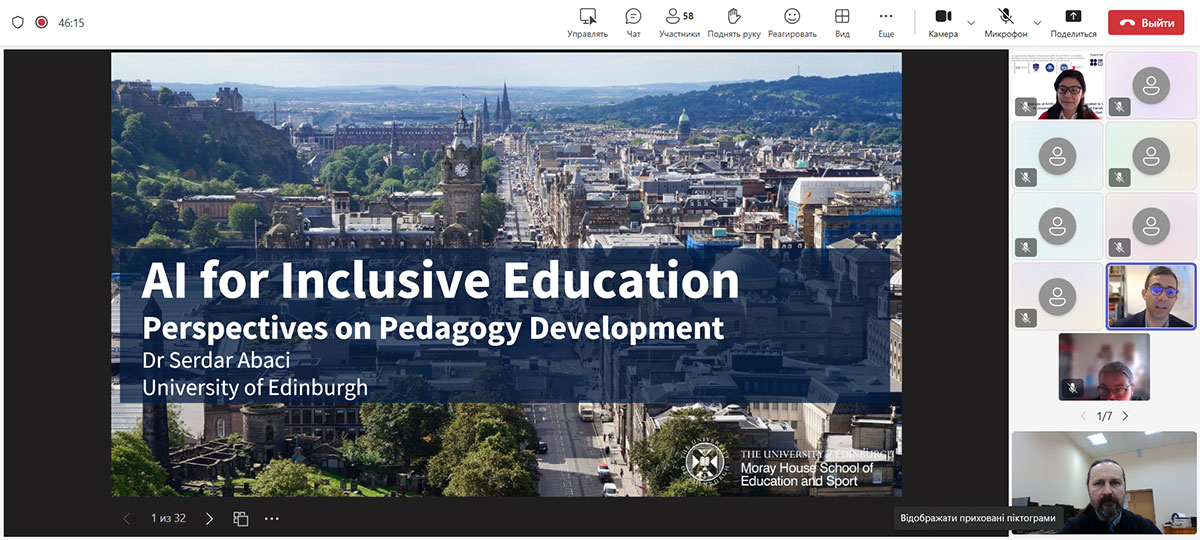Toggle the Камера camera

[x=942, y=22]
